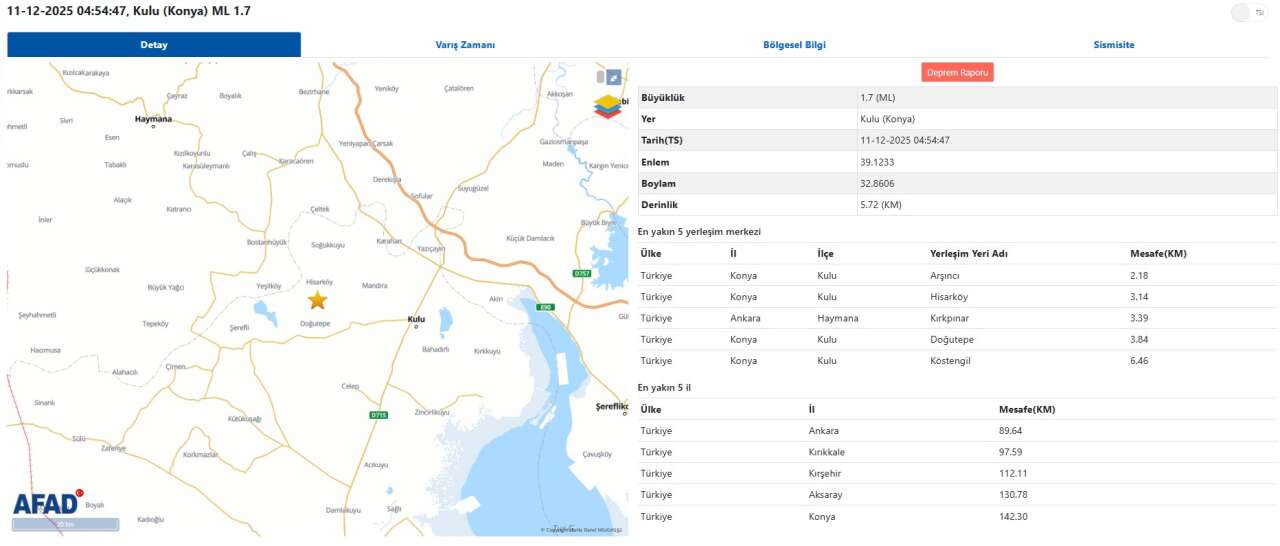Select the Sismisite tab
Viewport: 1280px width, 546px height.
pos(1113,45)
